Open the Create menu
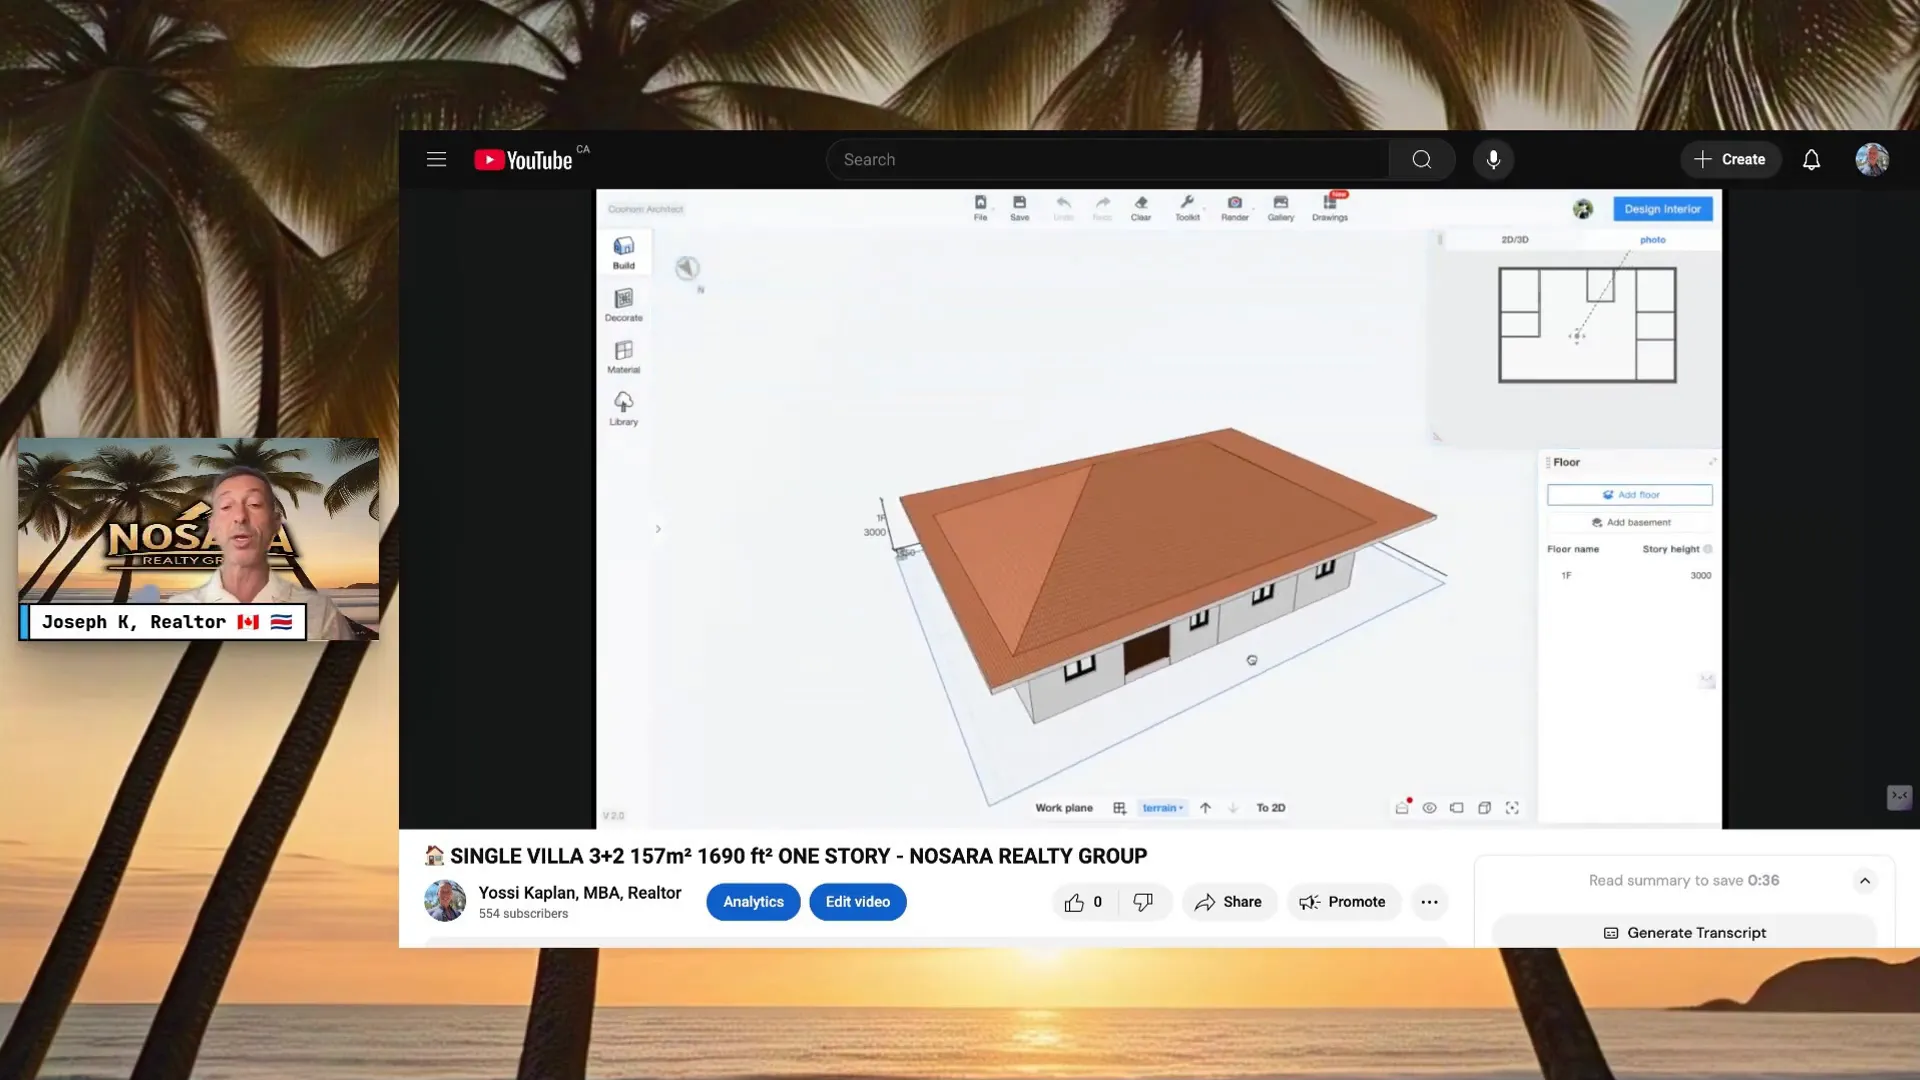The height and width of the screenshot is (1080, 1920). pos(1730,160)
